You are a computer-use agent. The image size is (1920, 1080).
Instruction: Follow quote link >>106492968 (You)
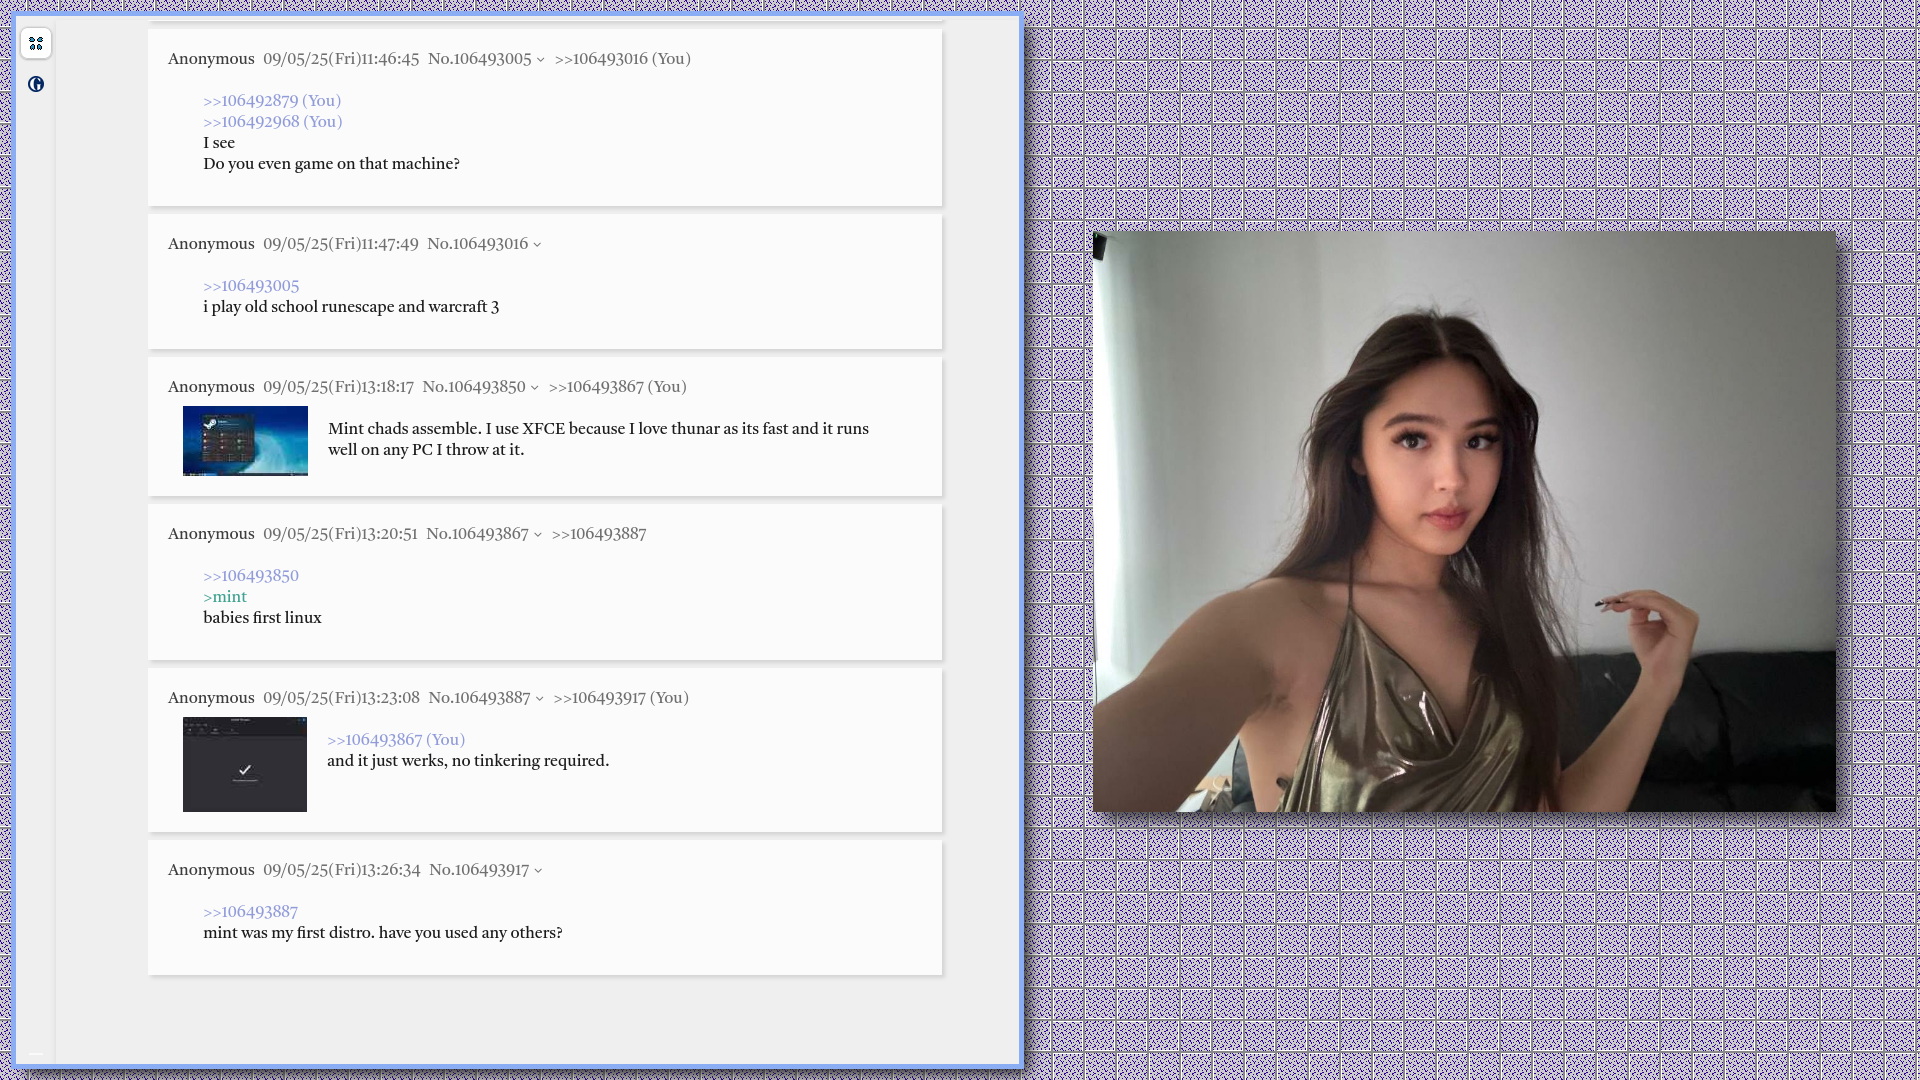273,122
